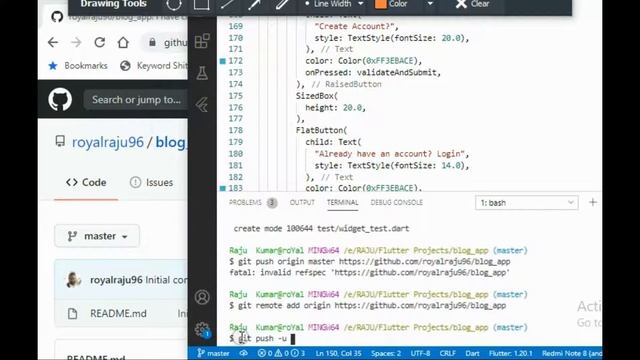Switch to the Code tab

click(x=86, y=182)
